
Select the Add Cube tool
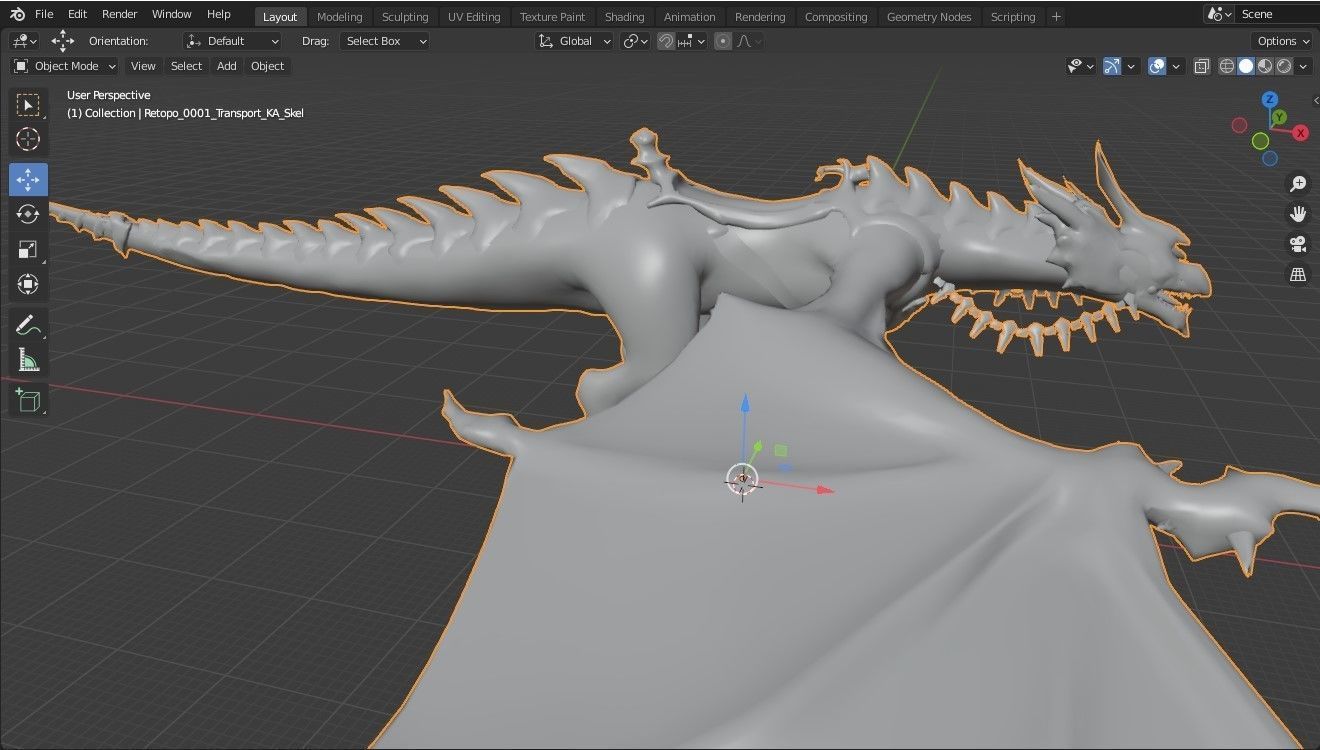(28, 401)
